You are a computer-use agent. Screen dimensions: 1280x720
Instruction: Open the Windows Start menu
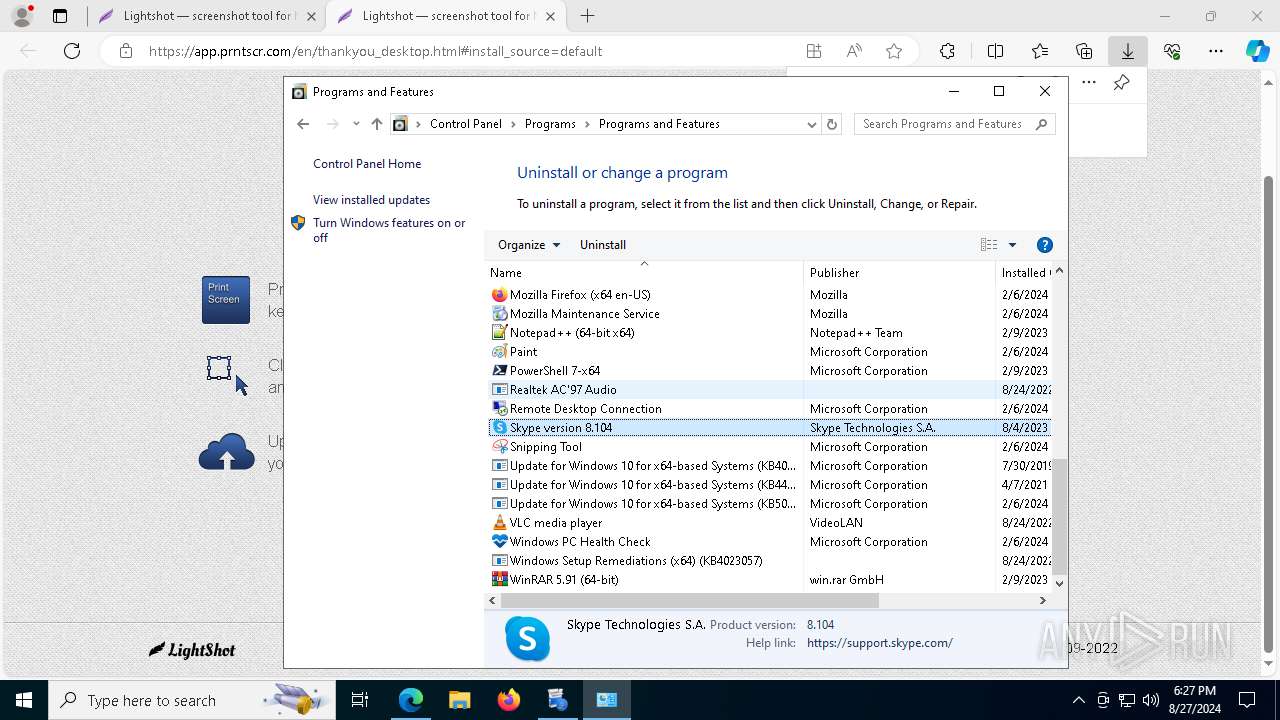24,700
